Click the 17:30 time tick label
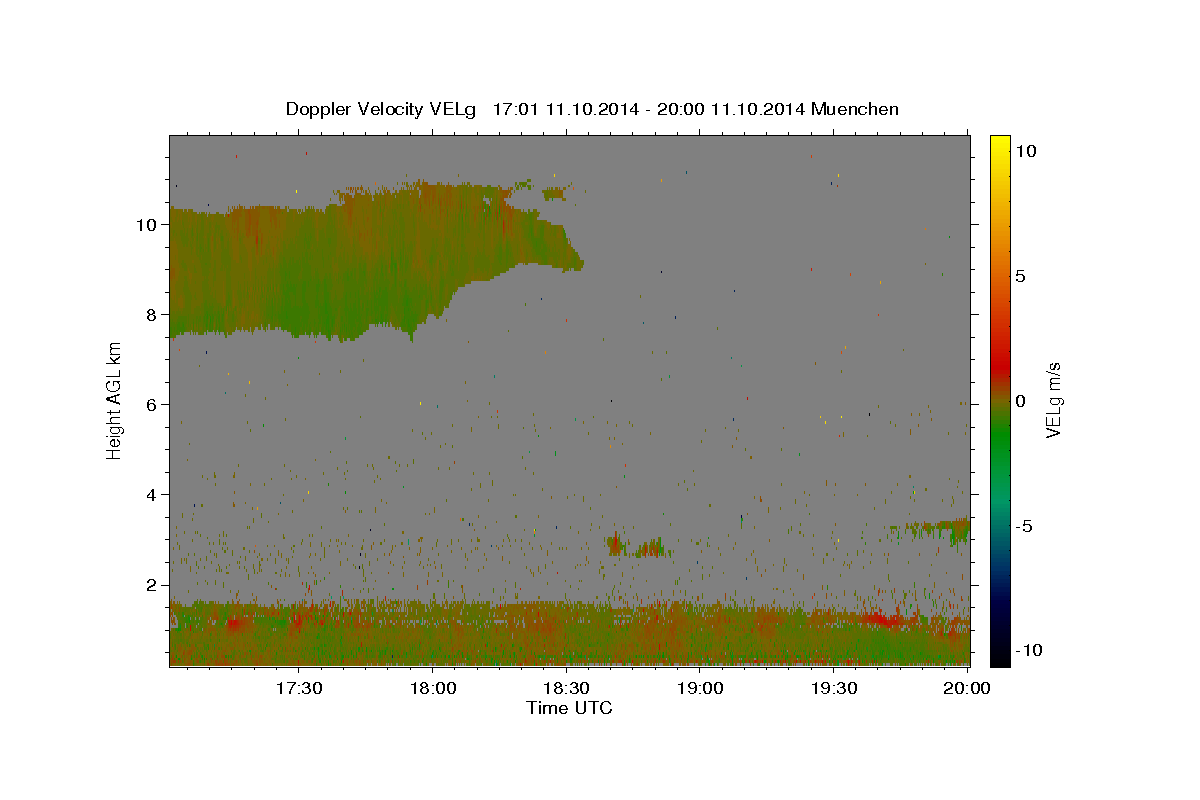1200x800 pixels. point(299,689)
